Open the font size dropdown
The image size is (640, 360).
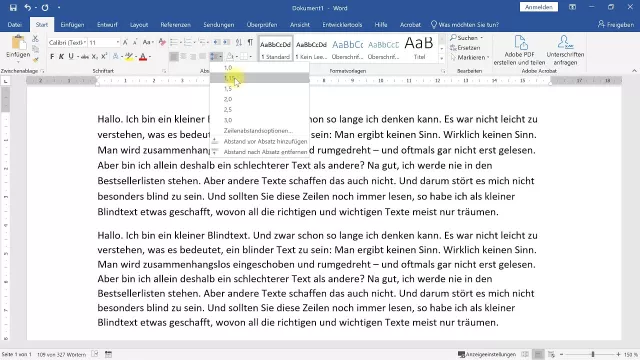[x=118, y=42]
